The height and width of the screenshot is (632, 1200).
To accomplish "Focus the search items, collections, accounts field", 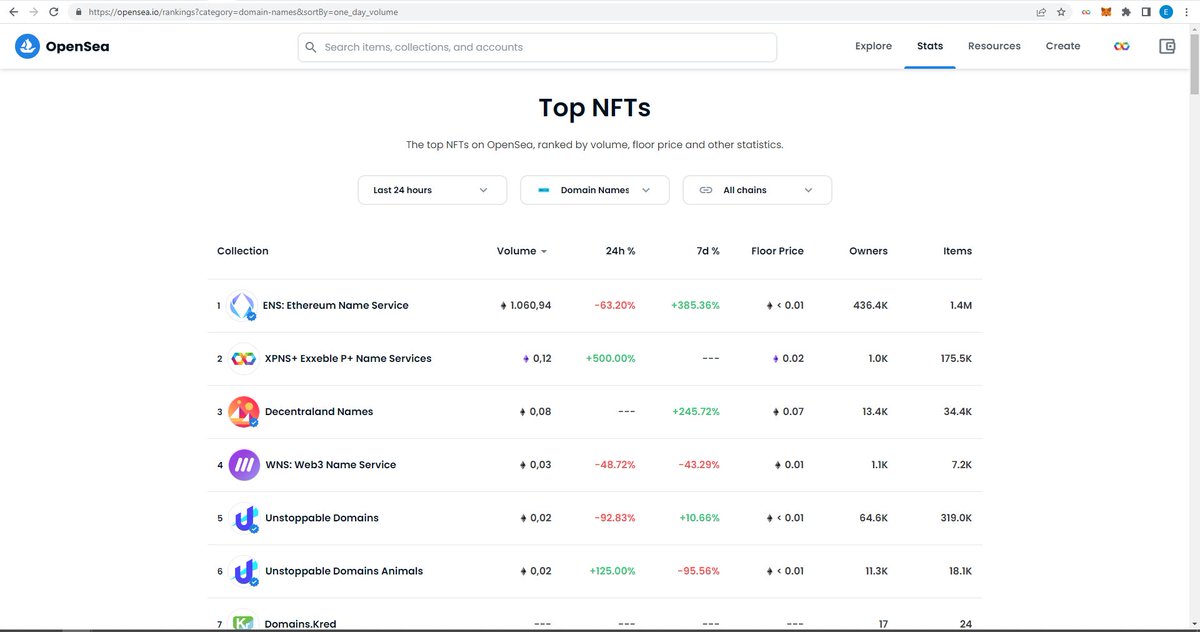I will [x=537, y=47].
